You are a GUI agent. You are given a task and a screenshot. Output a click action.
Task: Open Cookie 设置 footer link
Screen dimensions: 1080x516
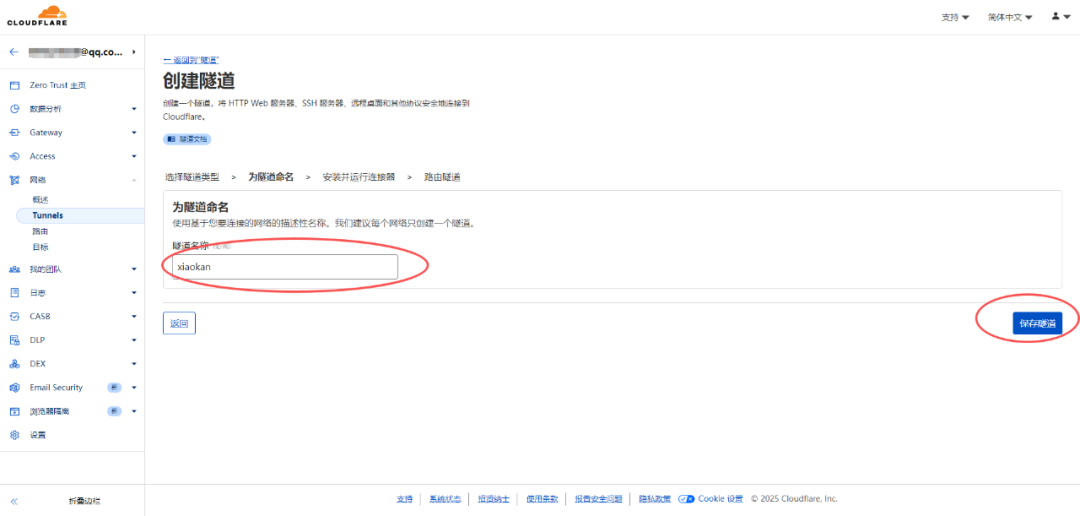tap(720, 499)
